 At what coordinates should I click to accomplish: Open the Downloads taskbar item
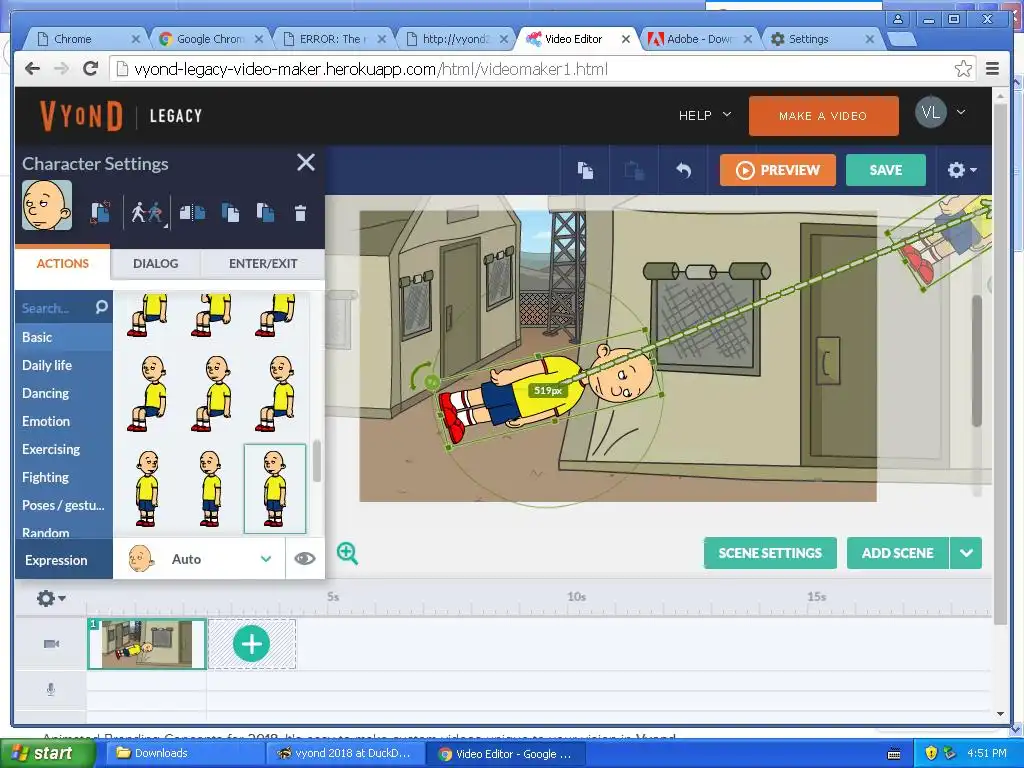click(x=184, y=754)
